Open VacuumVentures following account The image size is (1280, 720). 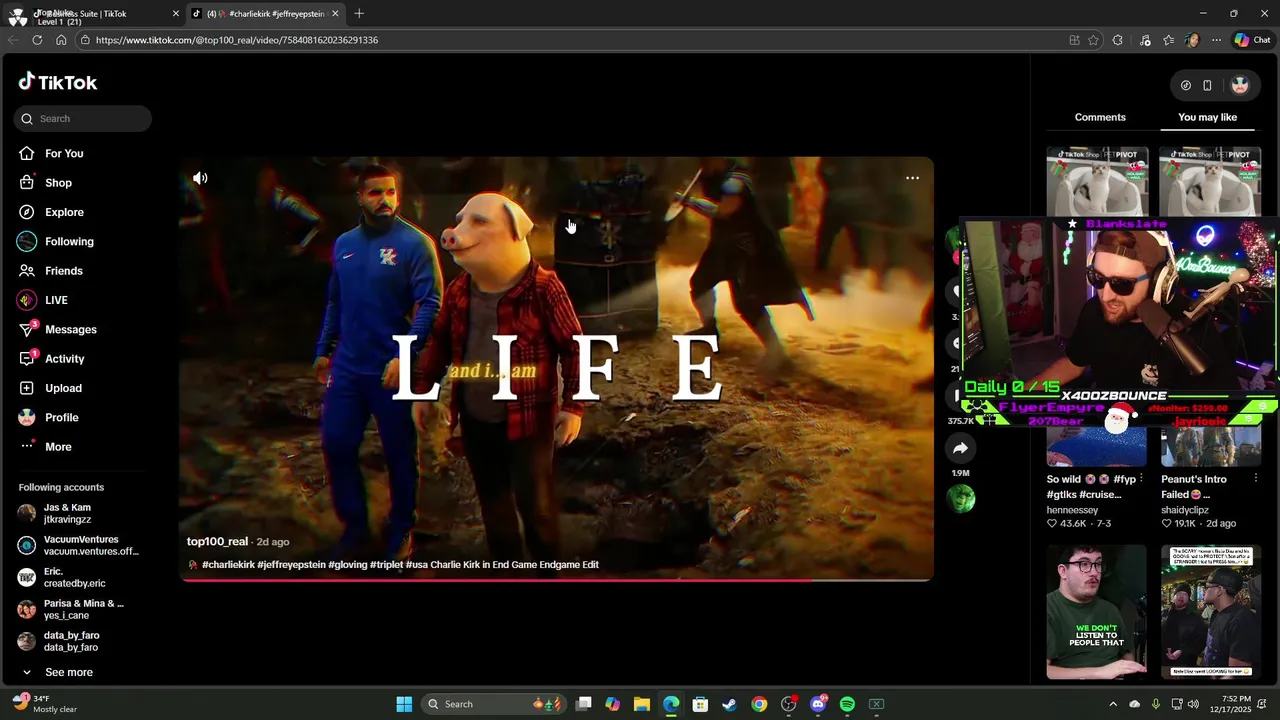(78, 546)
